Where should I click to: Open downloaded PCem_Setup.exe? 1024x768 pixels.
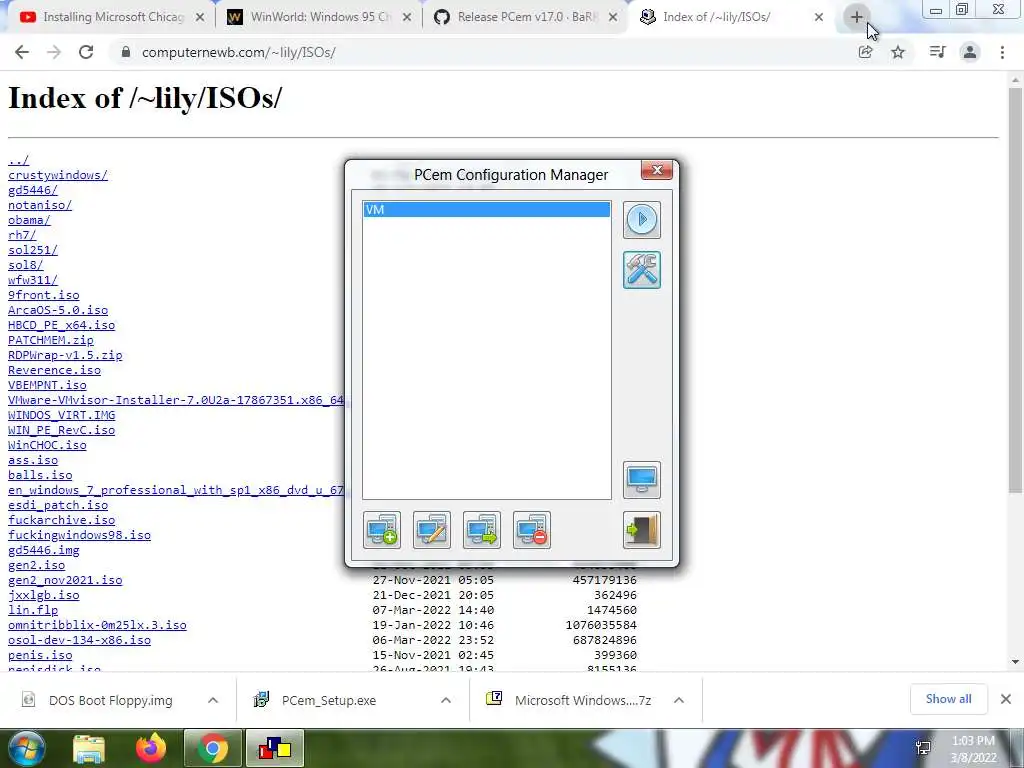330,700
